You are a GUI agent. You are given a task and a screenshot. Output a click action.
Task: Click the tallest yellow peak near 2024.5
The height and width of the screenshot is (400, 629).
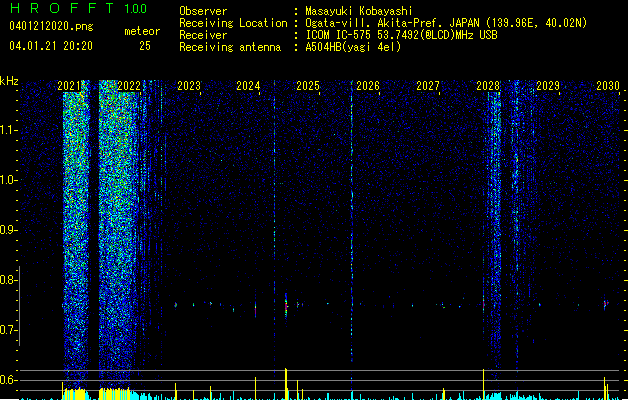[286, 384]
